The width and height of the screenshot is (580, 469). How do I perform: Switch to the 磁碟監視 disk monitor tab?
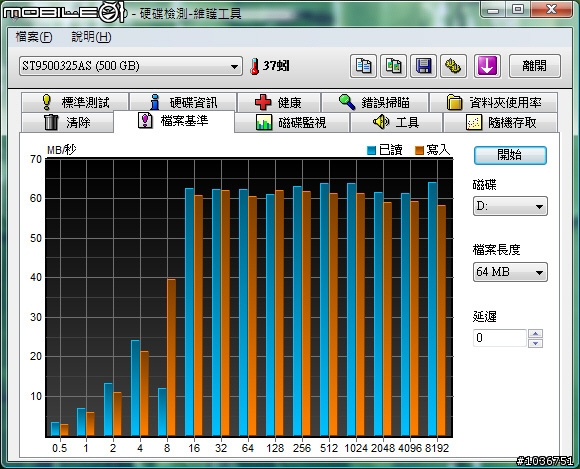pyautogui.click(x=292, y=122)
